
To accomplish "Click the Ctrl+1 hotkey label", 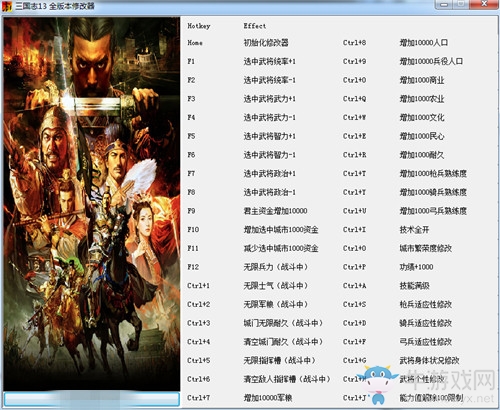I will tap(198, 285).
